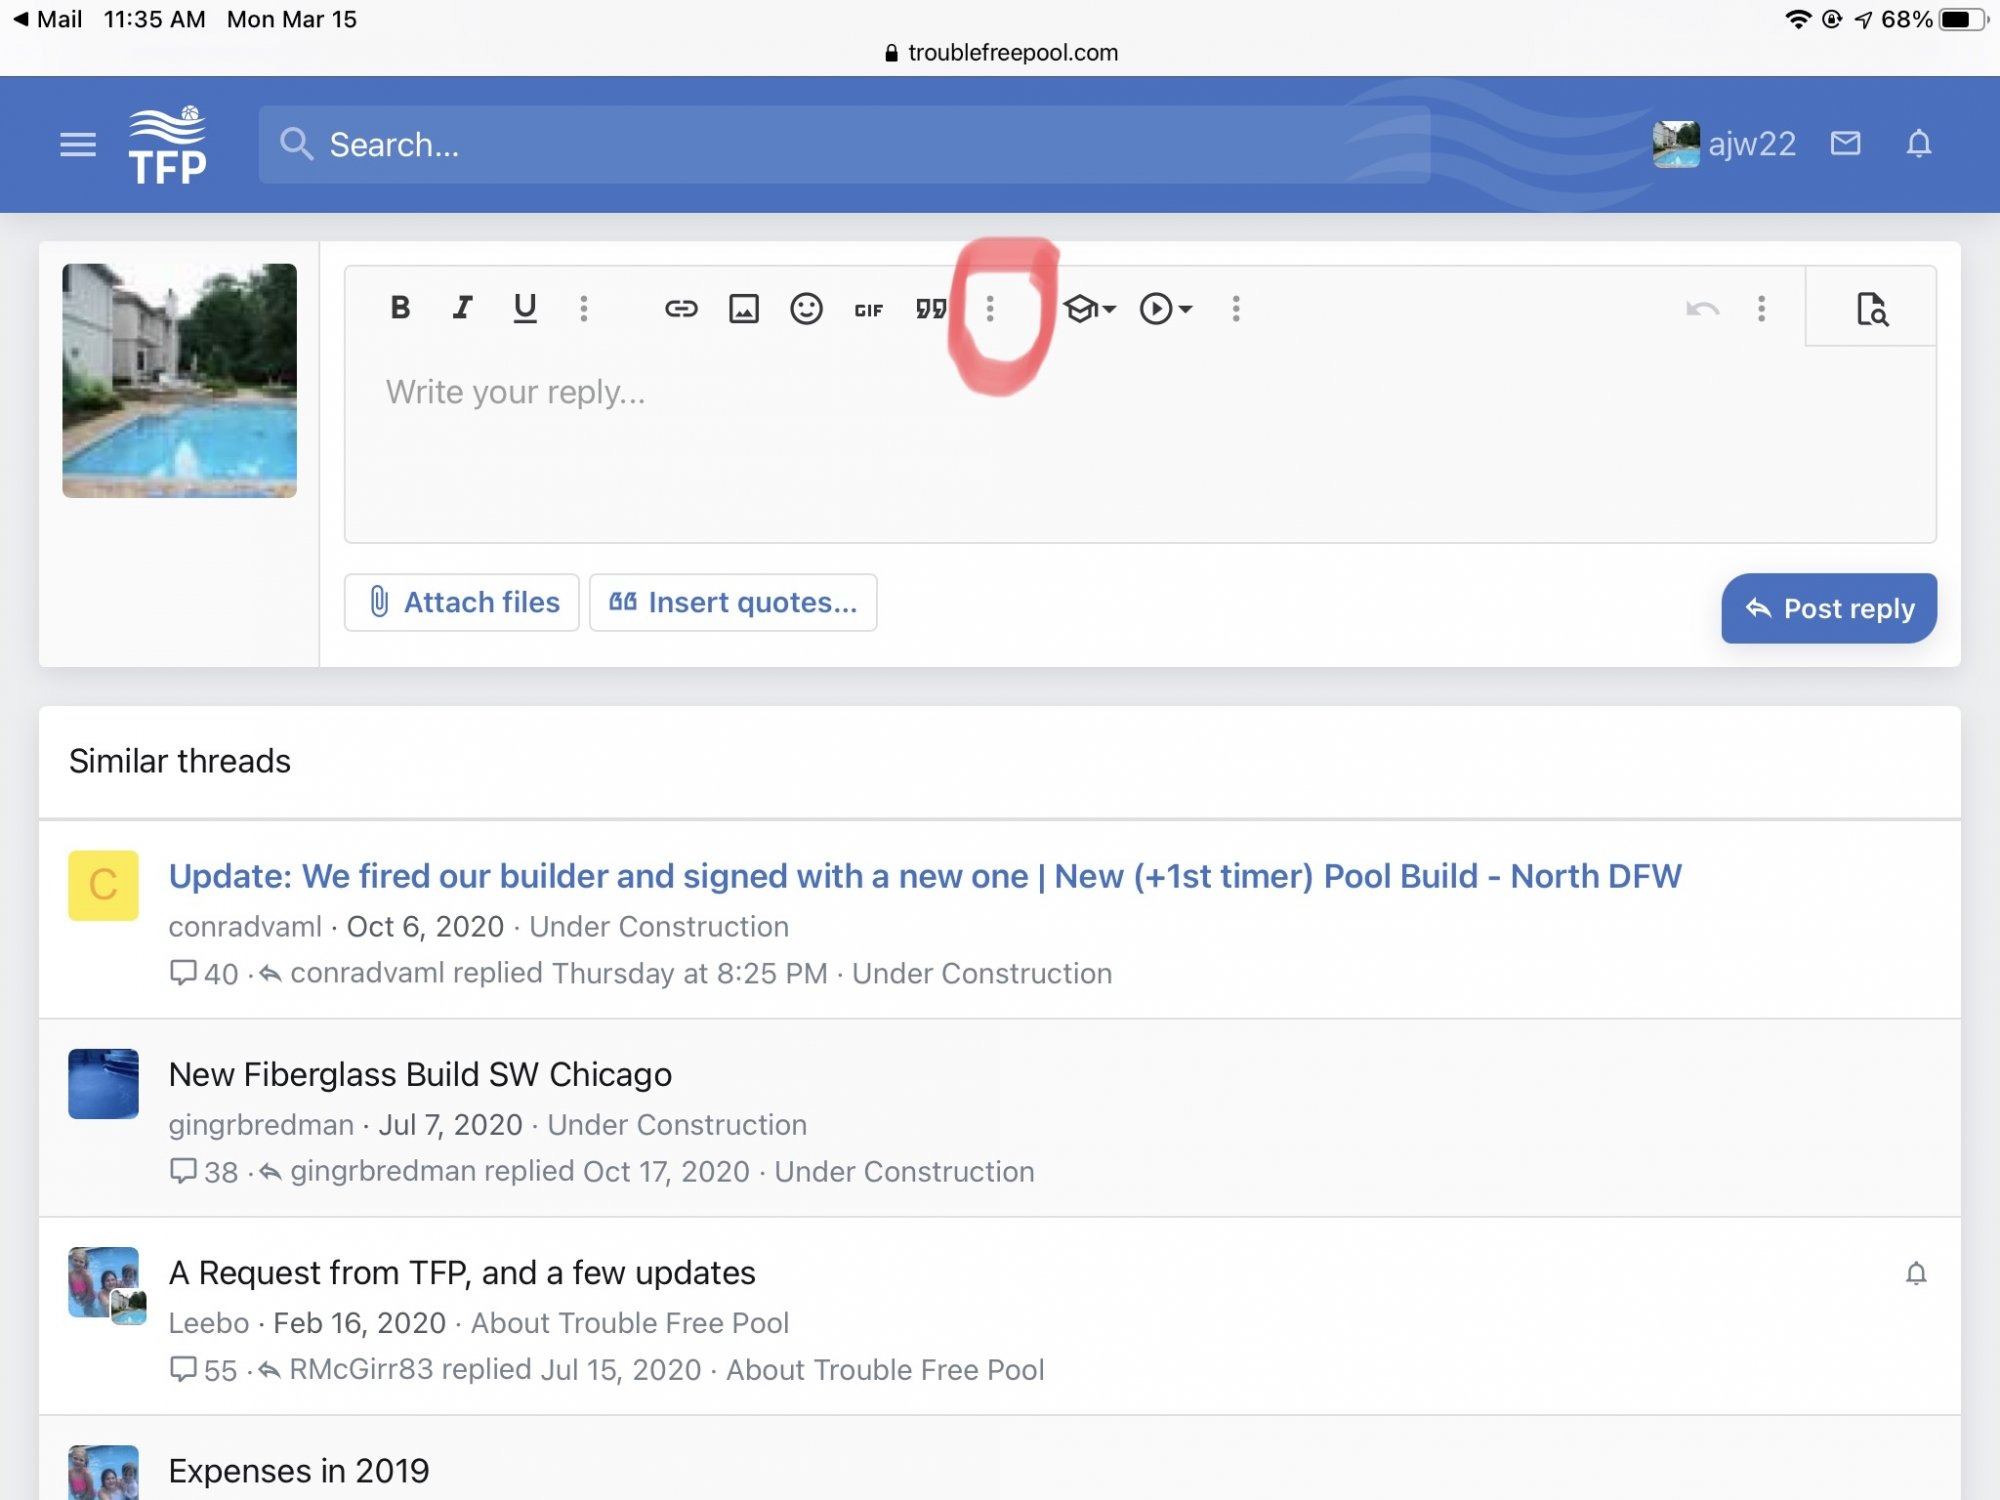The image size is (2000, 1500).
Task: Undo the last edit
Action: coord(1702,308)
